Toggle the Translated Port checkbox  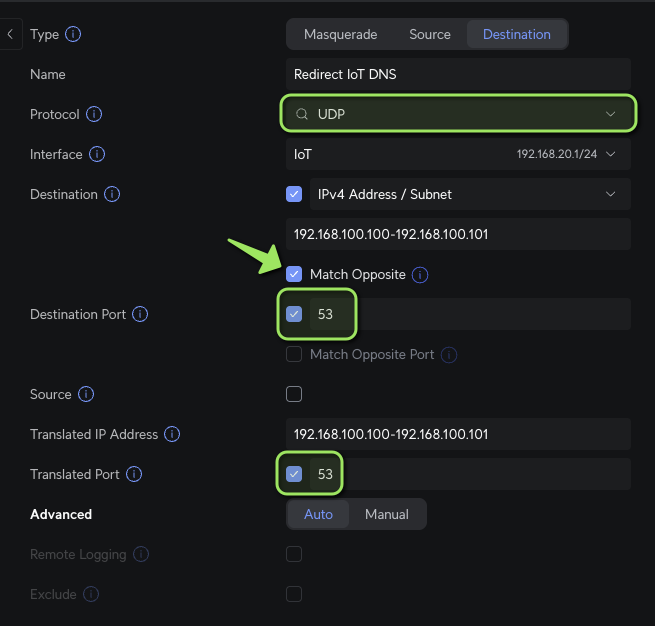coord(294,474)
